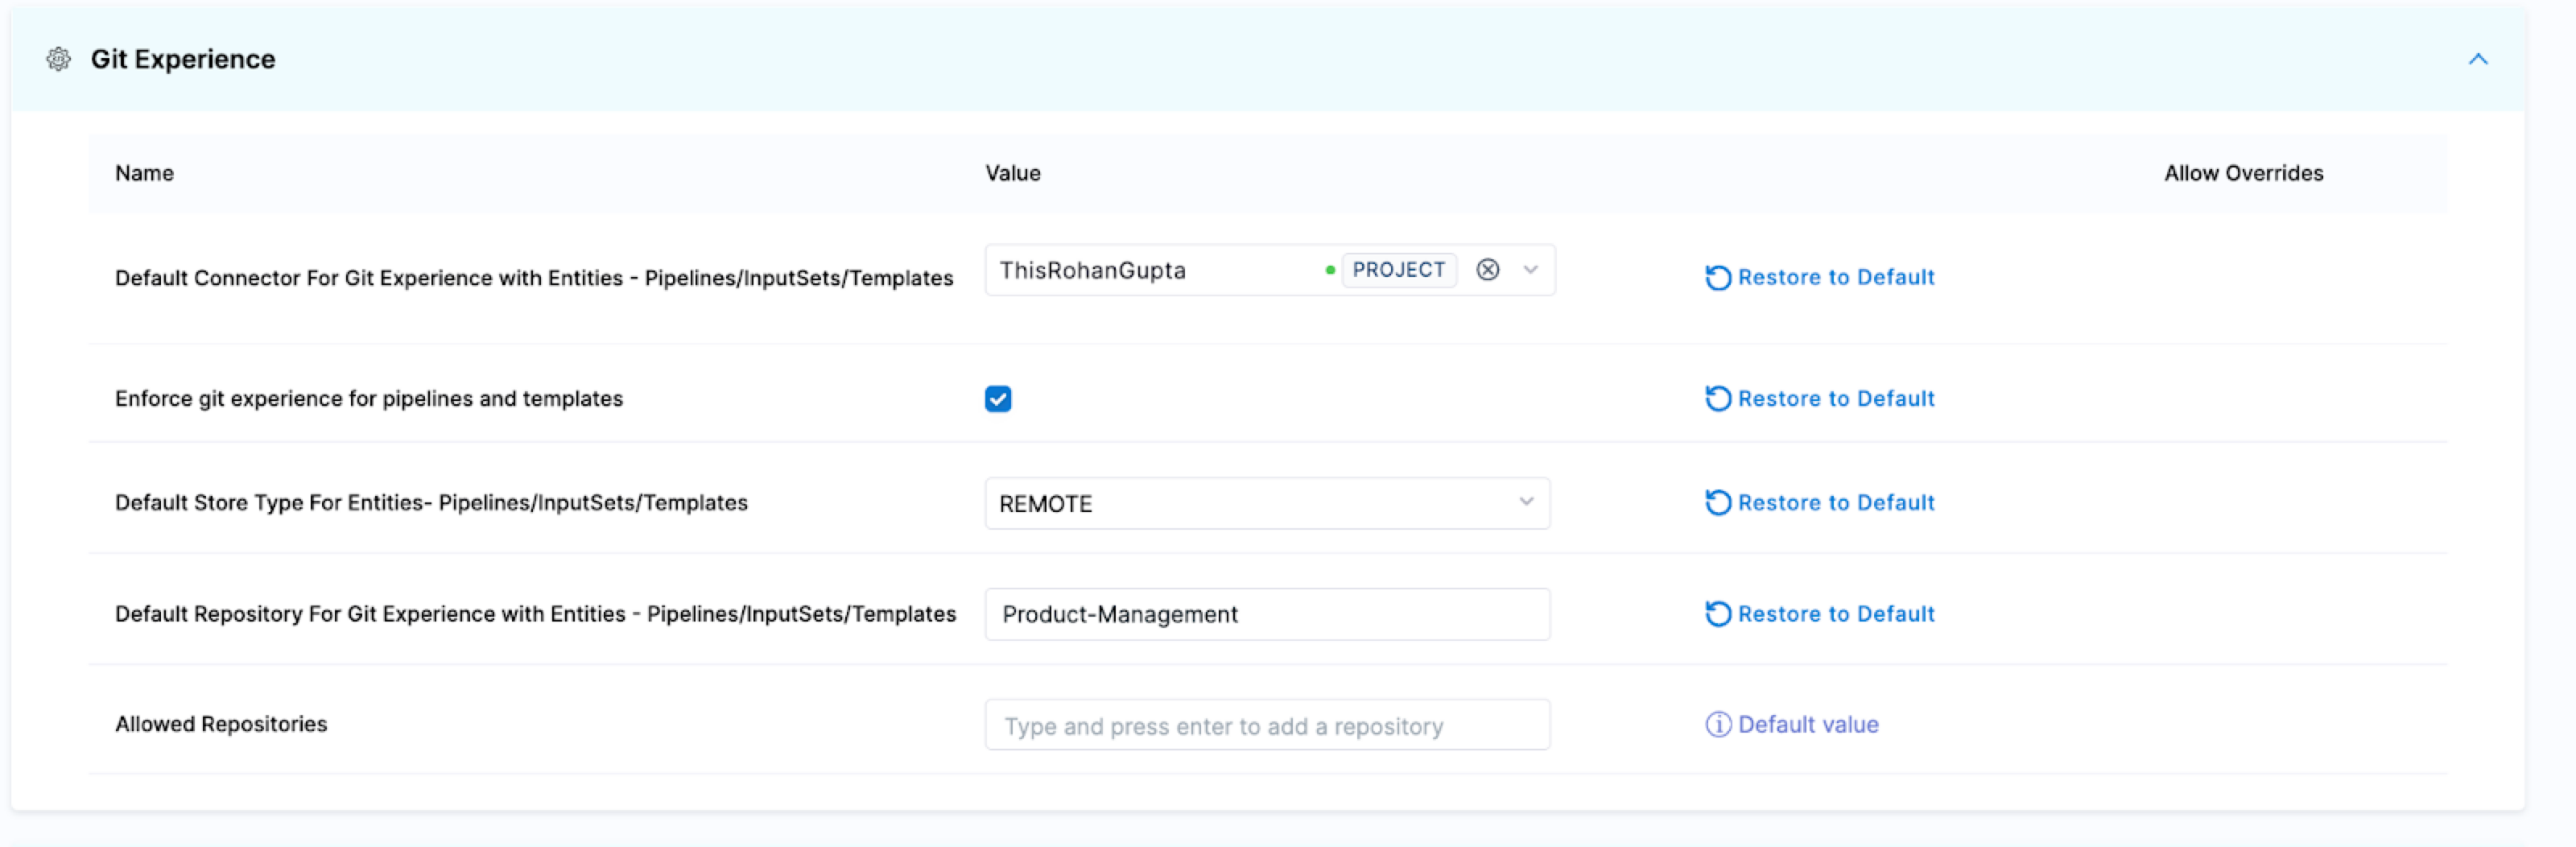2576x847 pixels.
Task: Click the PROJECT scope tag
Action: (1398, 270)
